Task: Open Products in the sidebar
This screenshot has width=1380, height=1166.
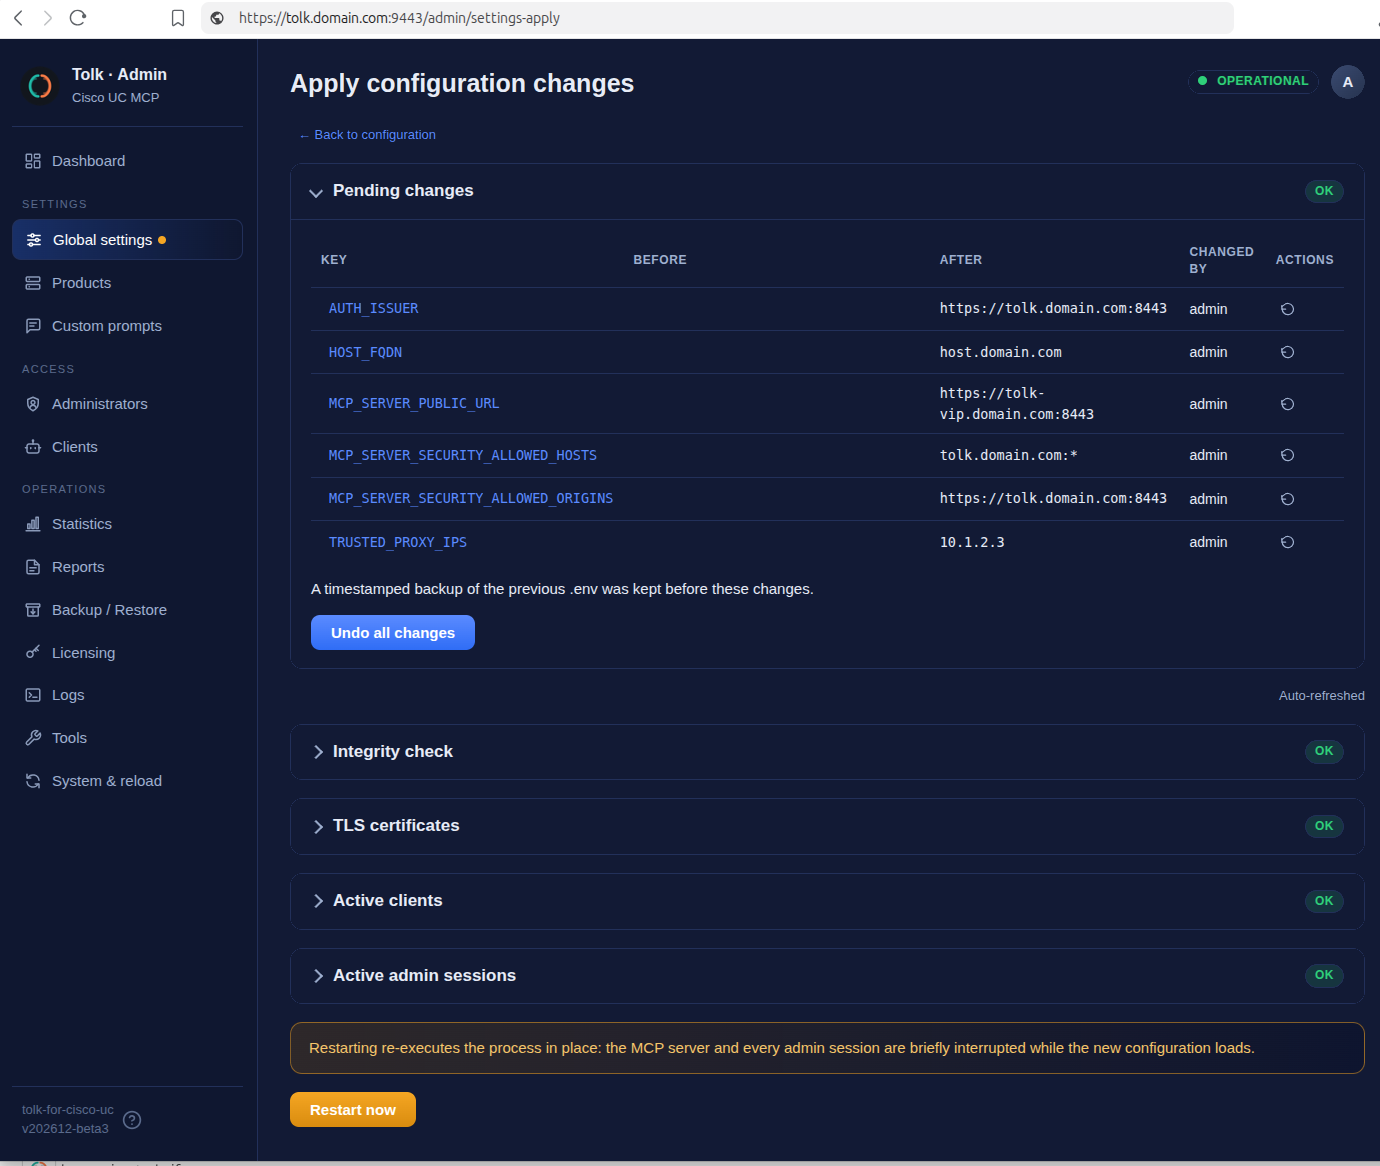Action: click(x=127, y=283)
